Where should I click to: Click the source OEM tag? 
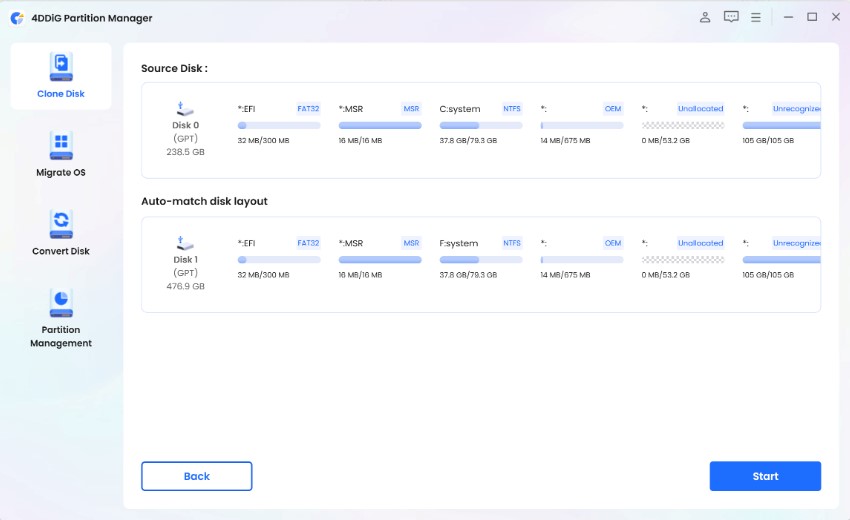pos(613,108)
